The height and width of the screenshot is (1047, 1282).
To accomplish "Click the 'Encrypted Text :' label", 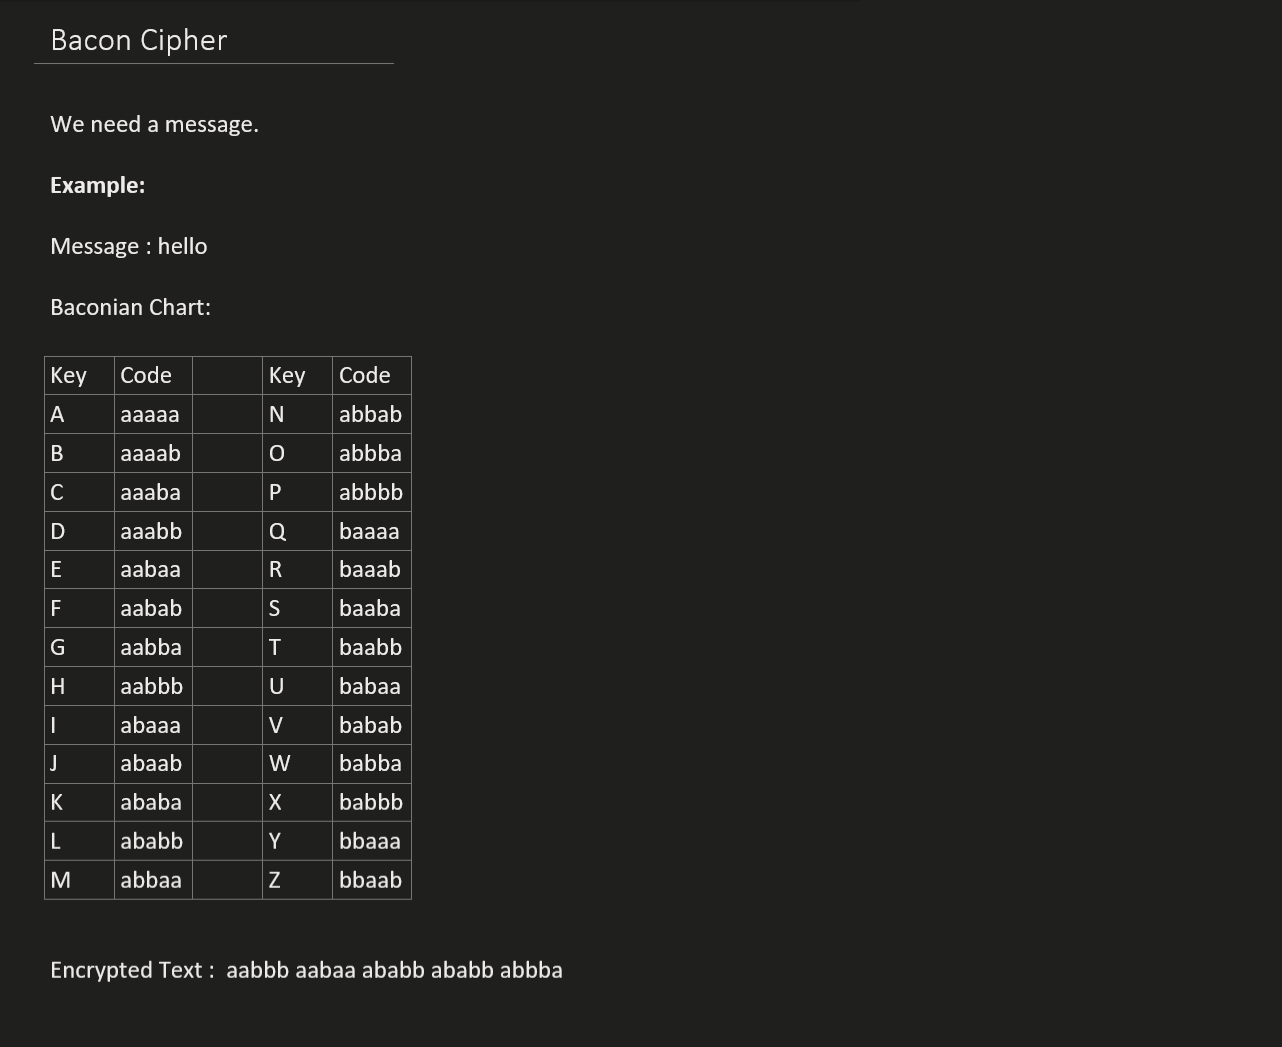I will point(132,970).
